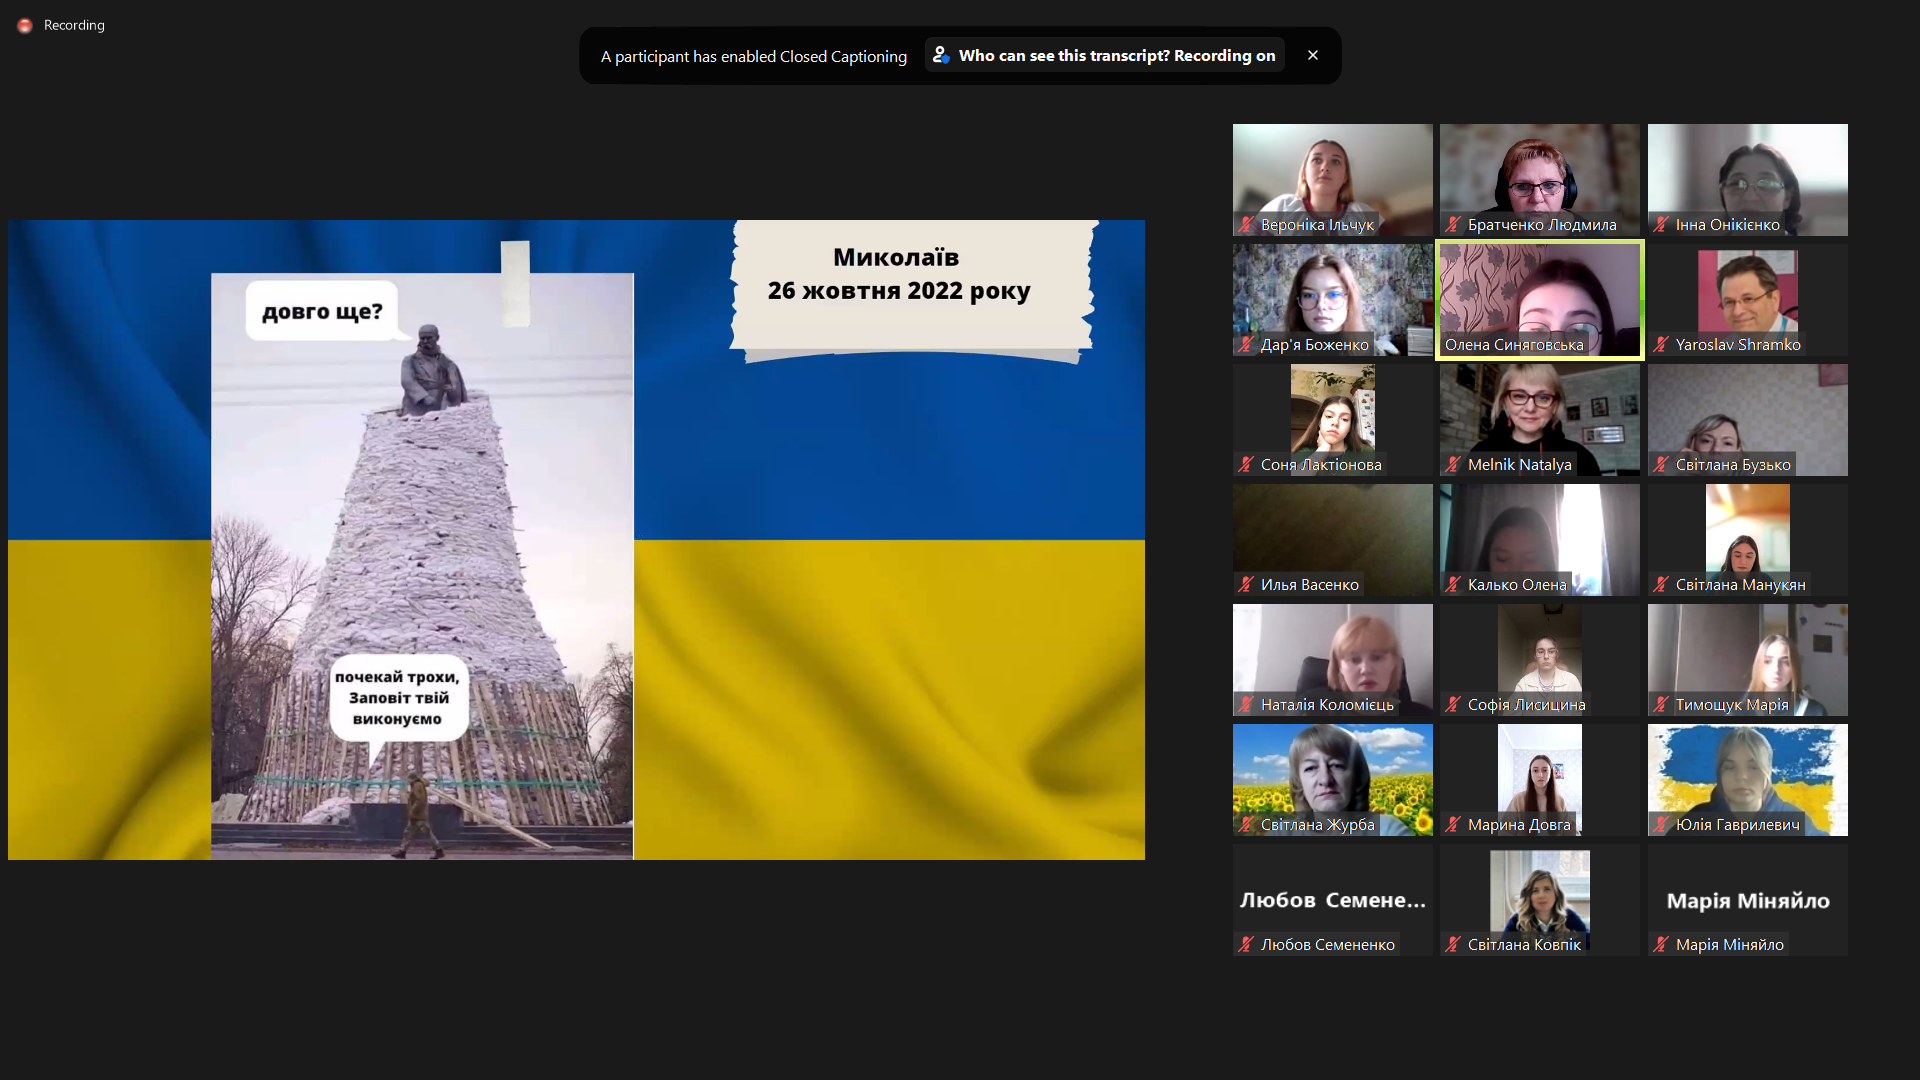
Task: Open 'Who can see this transcript? Recording on'
Action: pos(1104,55)
